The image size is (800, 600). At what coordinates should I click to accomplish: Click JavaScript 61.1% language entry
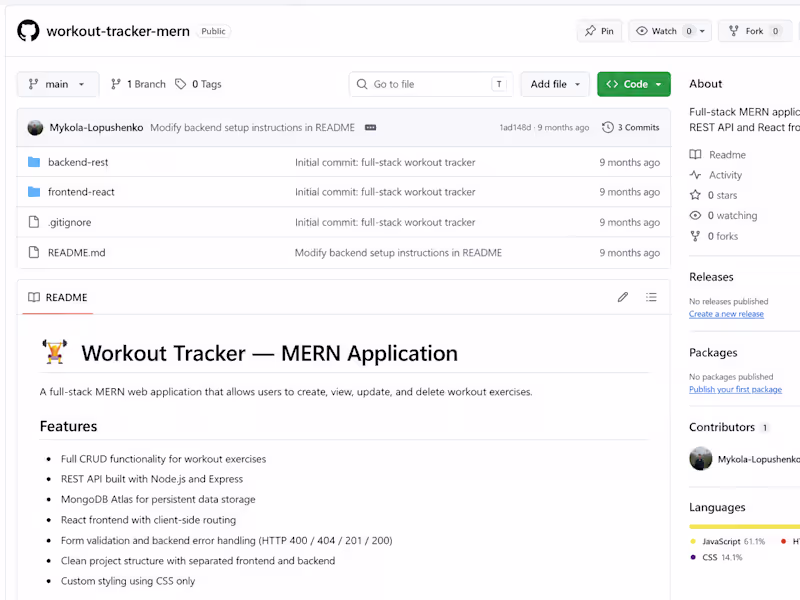(x=728, y=542)
